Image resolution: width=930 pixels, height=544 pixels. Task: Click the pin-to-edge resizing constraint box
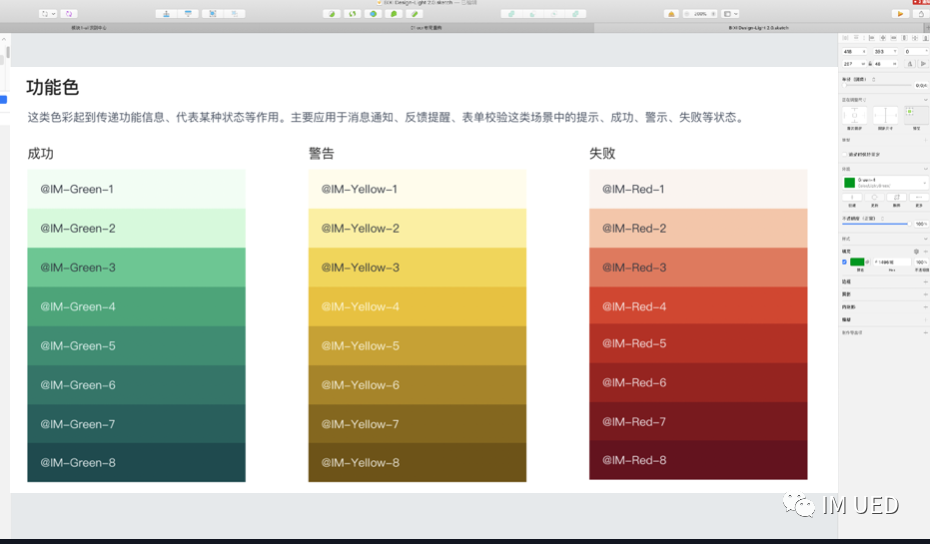(855, 116)
